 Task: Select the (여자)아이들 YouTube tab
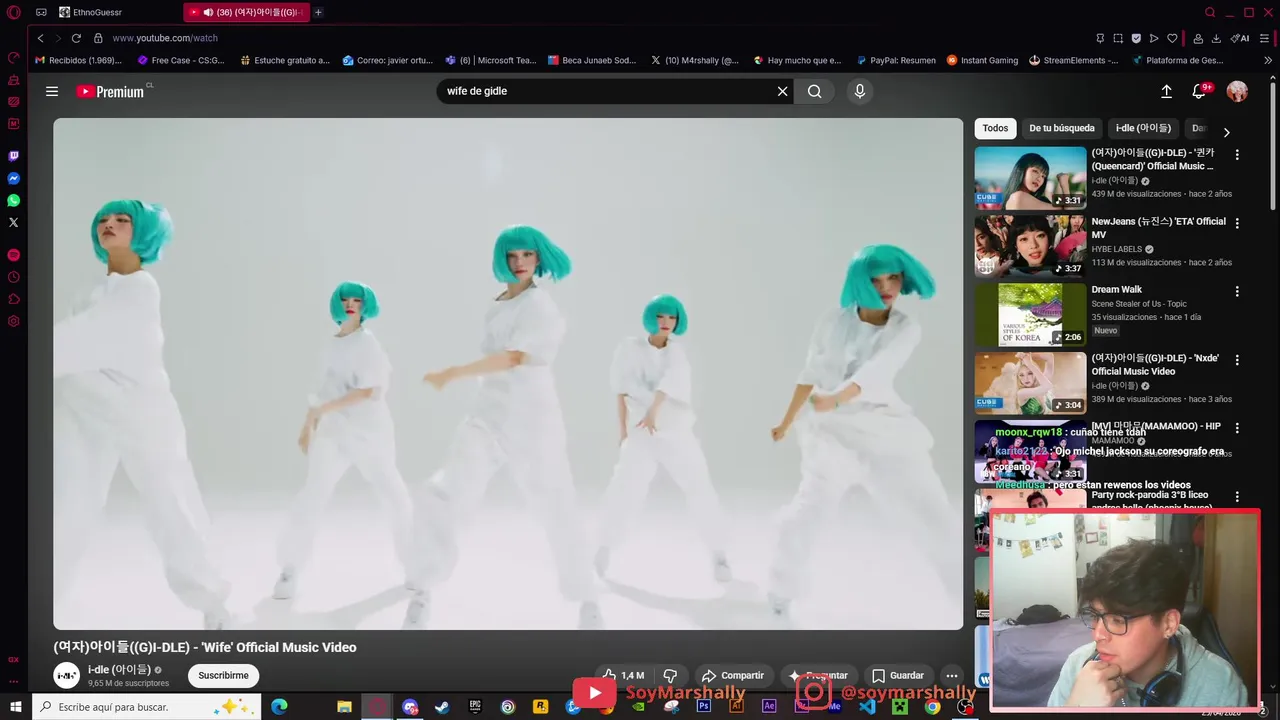pos(246,12)
